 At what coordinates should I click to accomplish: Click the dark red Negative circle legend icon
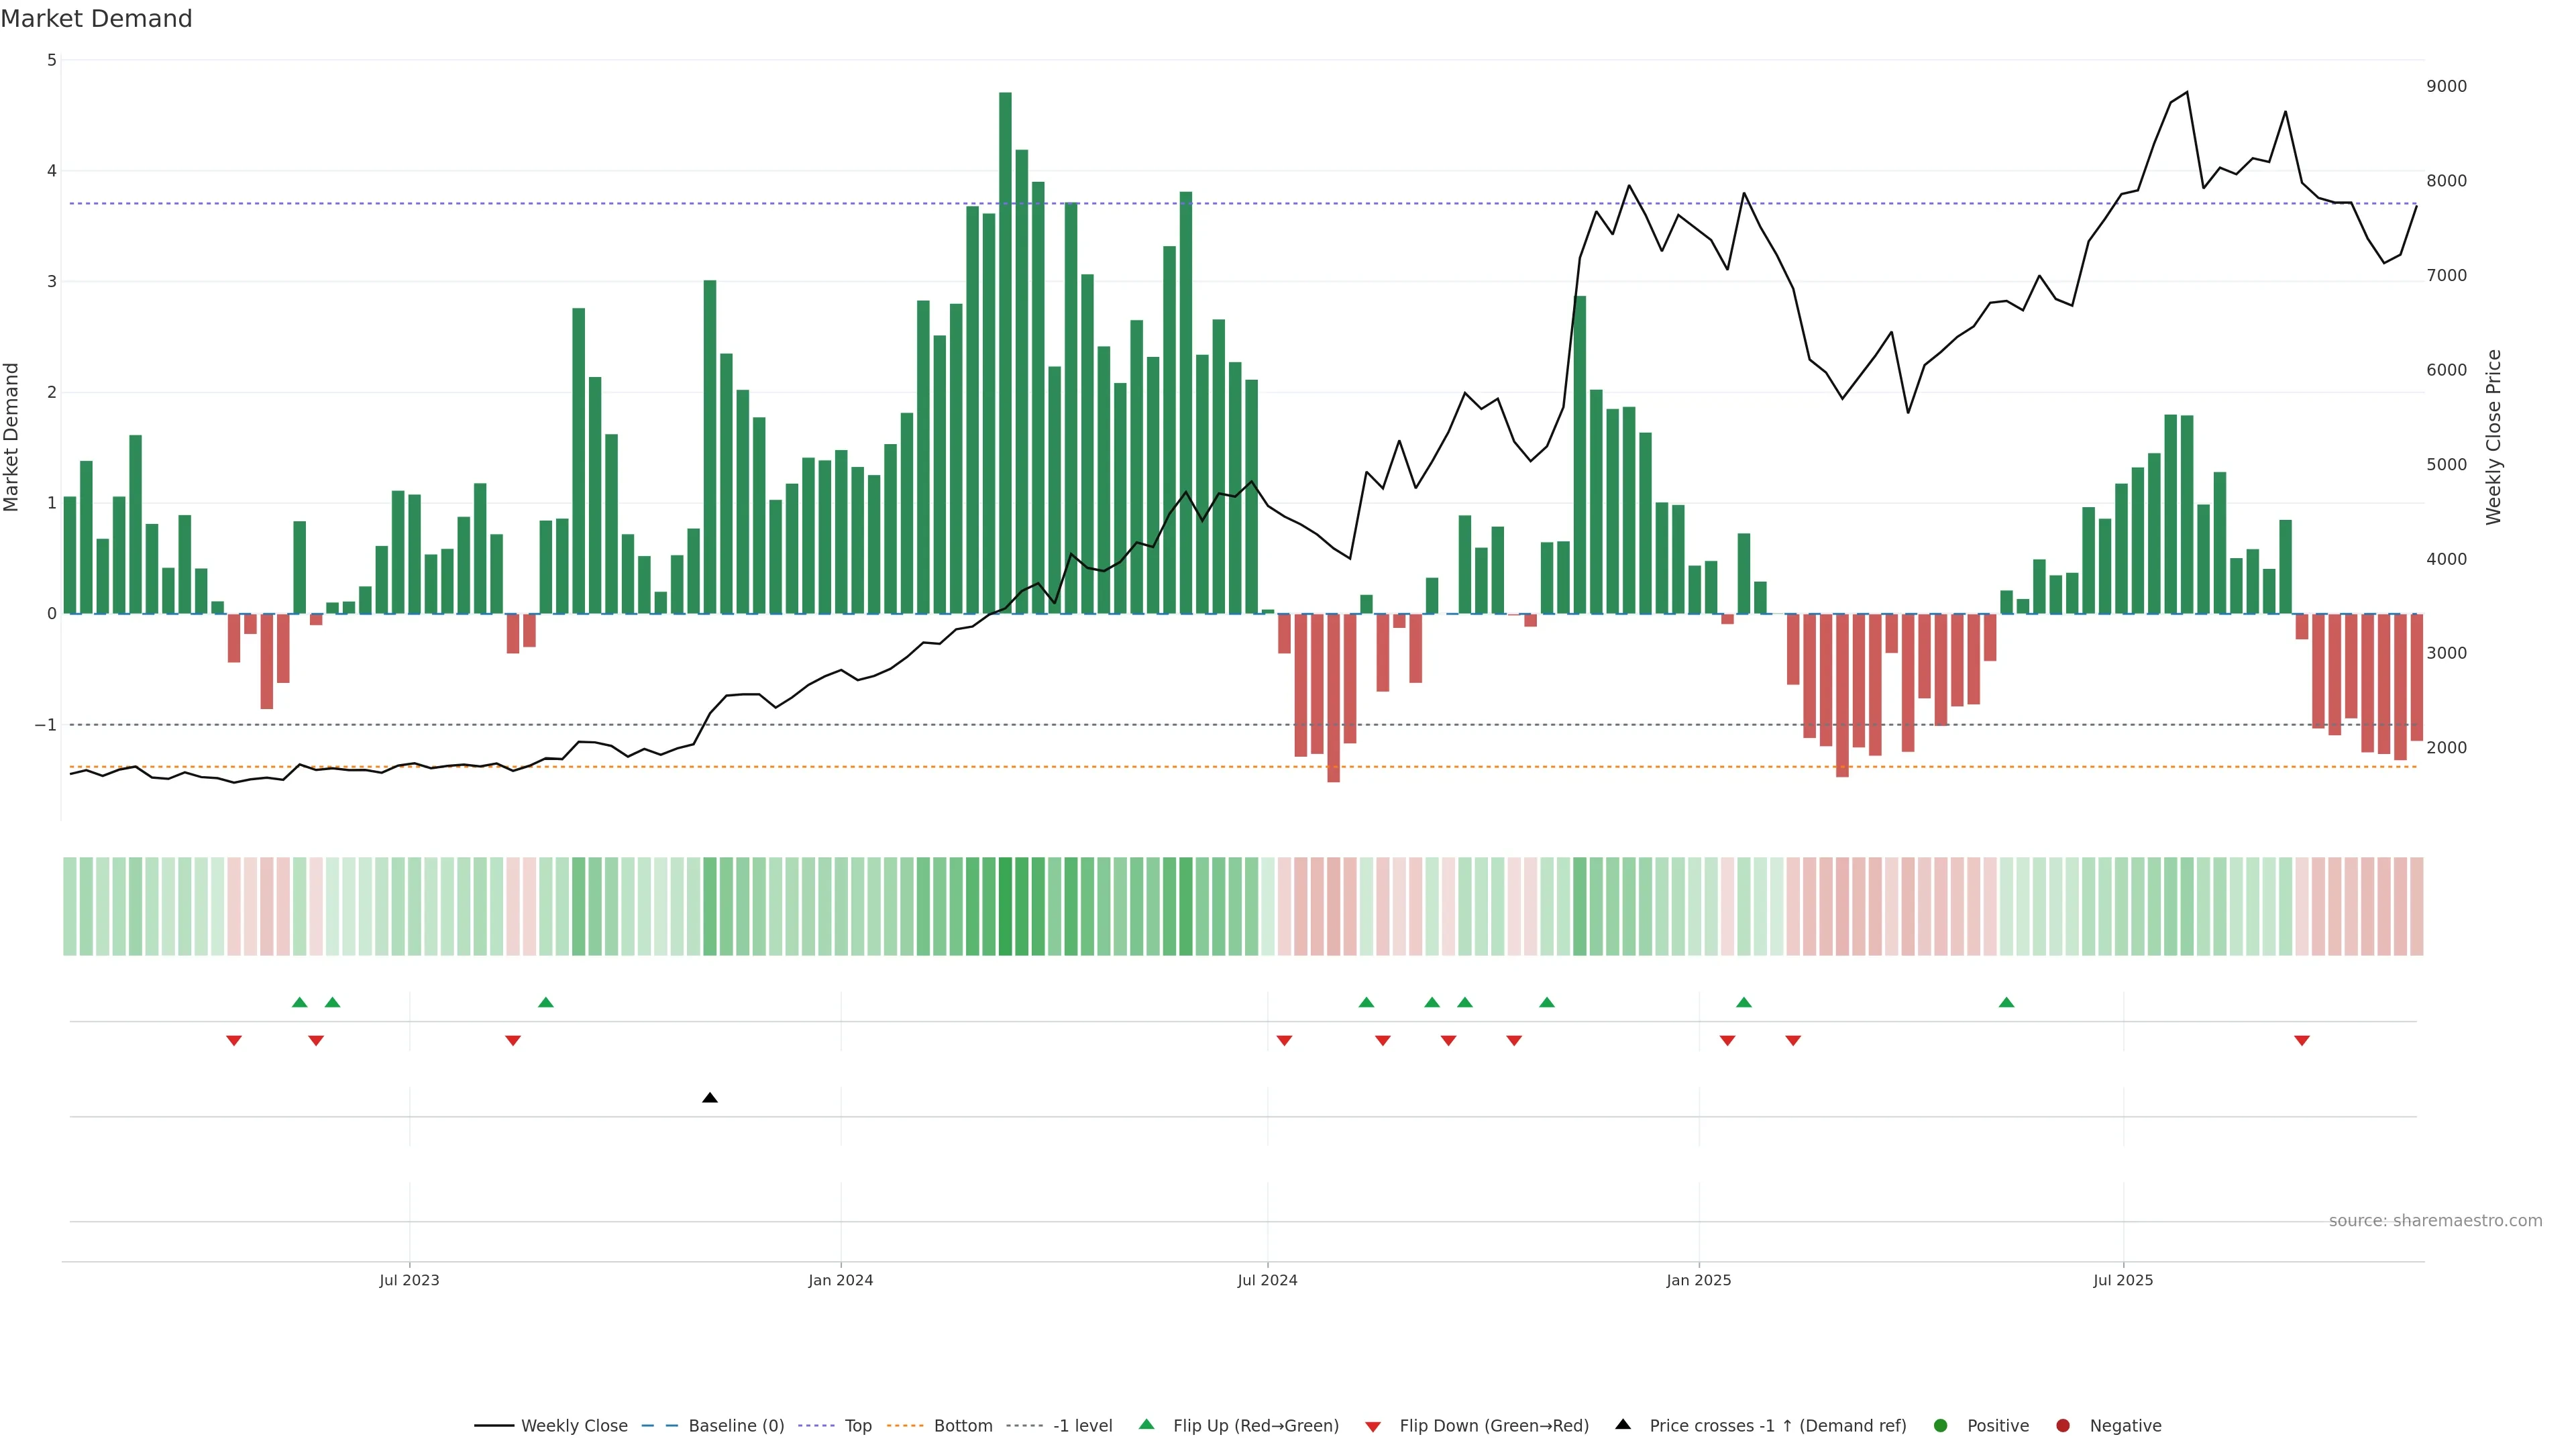[x=2062, y=1426]
